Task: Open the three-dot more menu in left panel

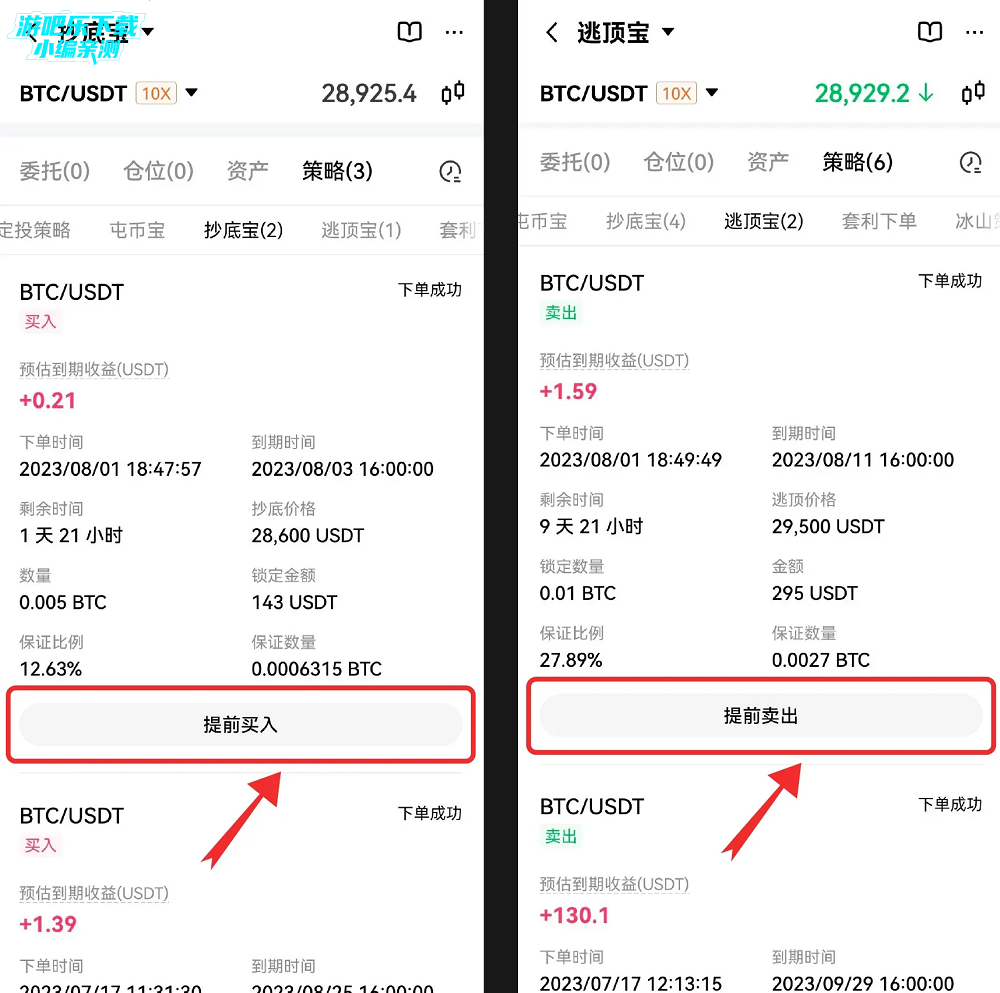Action: coord(454,32)
